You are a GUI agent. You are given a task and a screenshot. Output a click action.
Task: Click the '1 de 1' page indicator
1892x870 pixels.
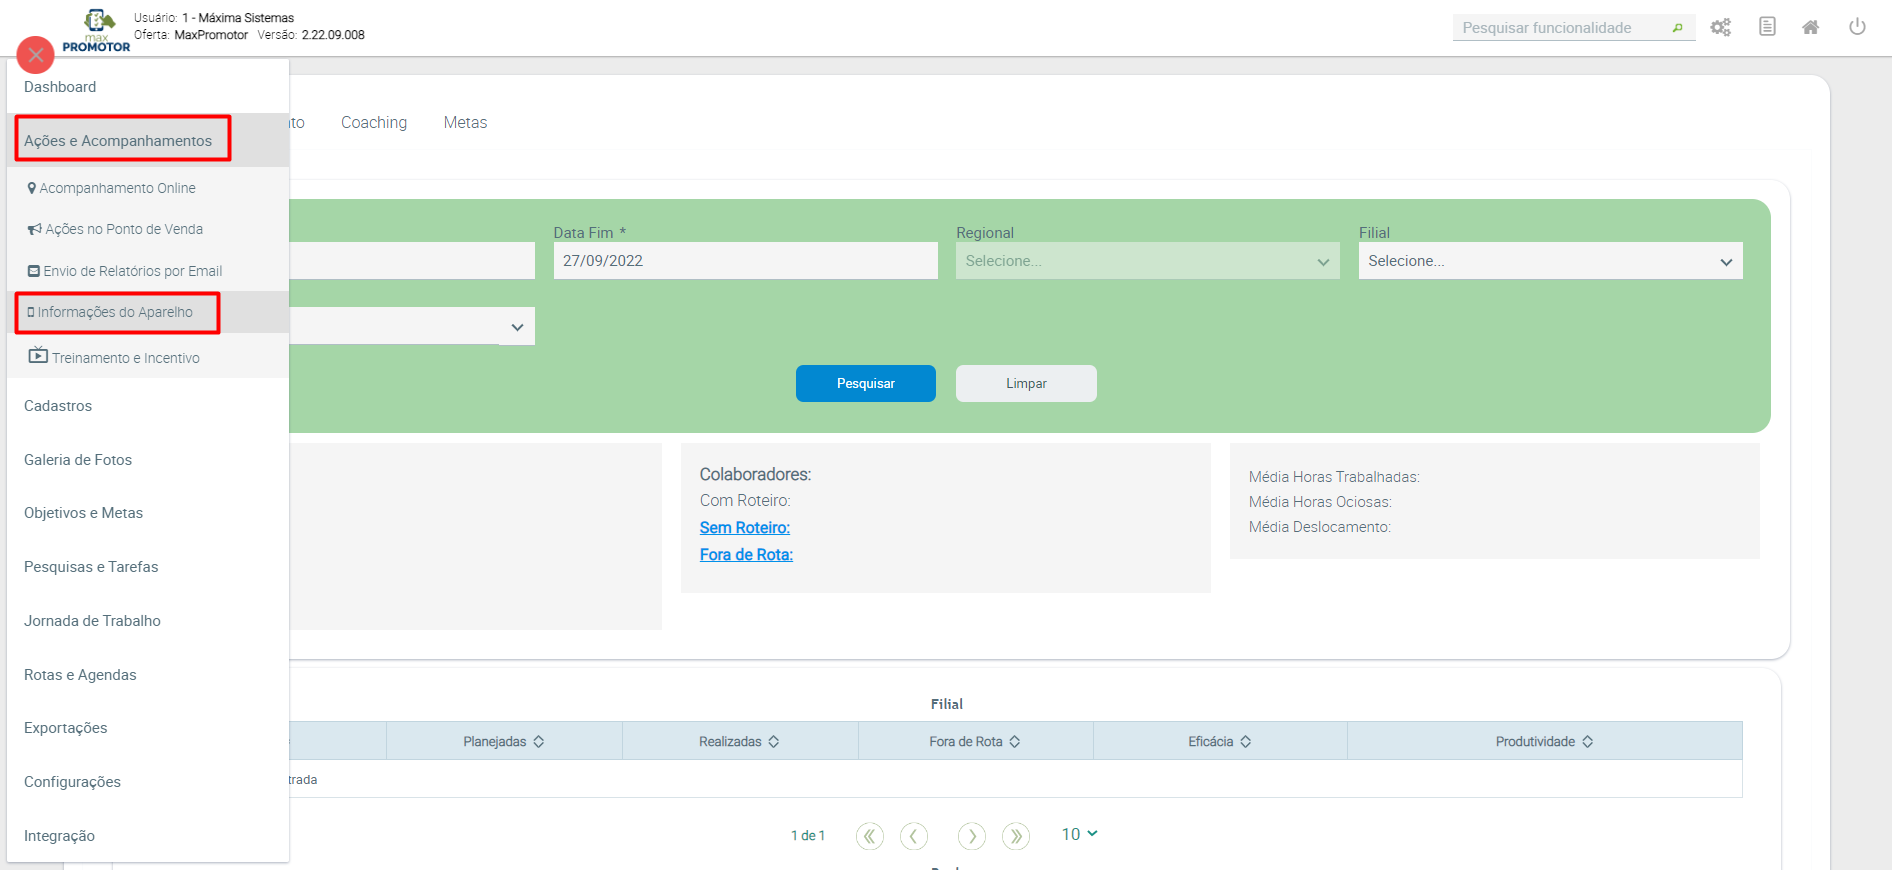tap(808, 836)
